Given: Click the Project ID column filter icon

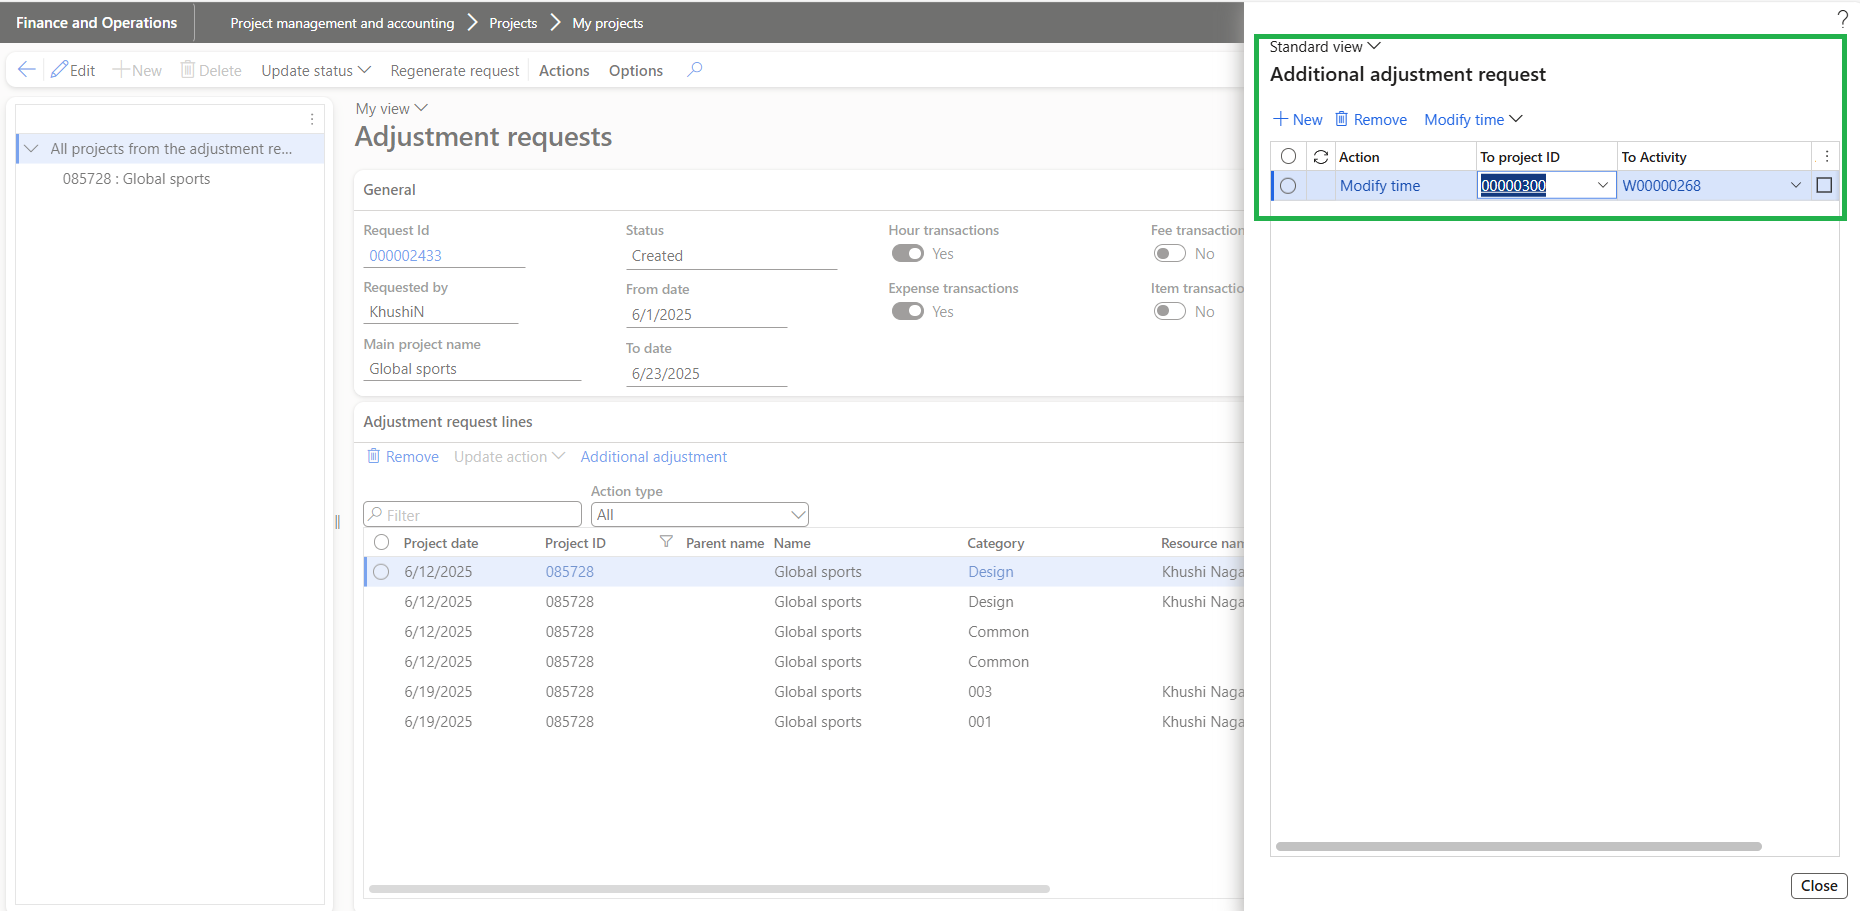Looking at the screenshot, I should [x=666, y=542].
